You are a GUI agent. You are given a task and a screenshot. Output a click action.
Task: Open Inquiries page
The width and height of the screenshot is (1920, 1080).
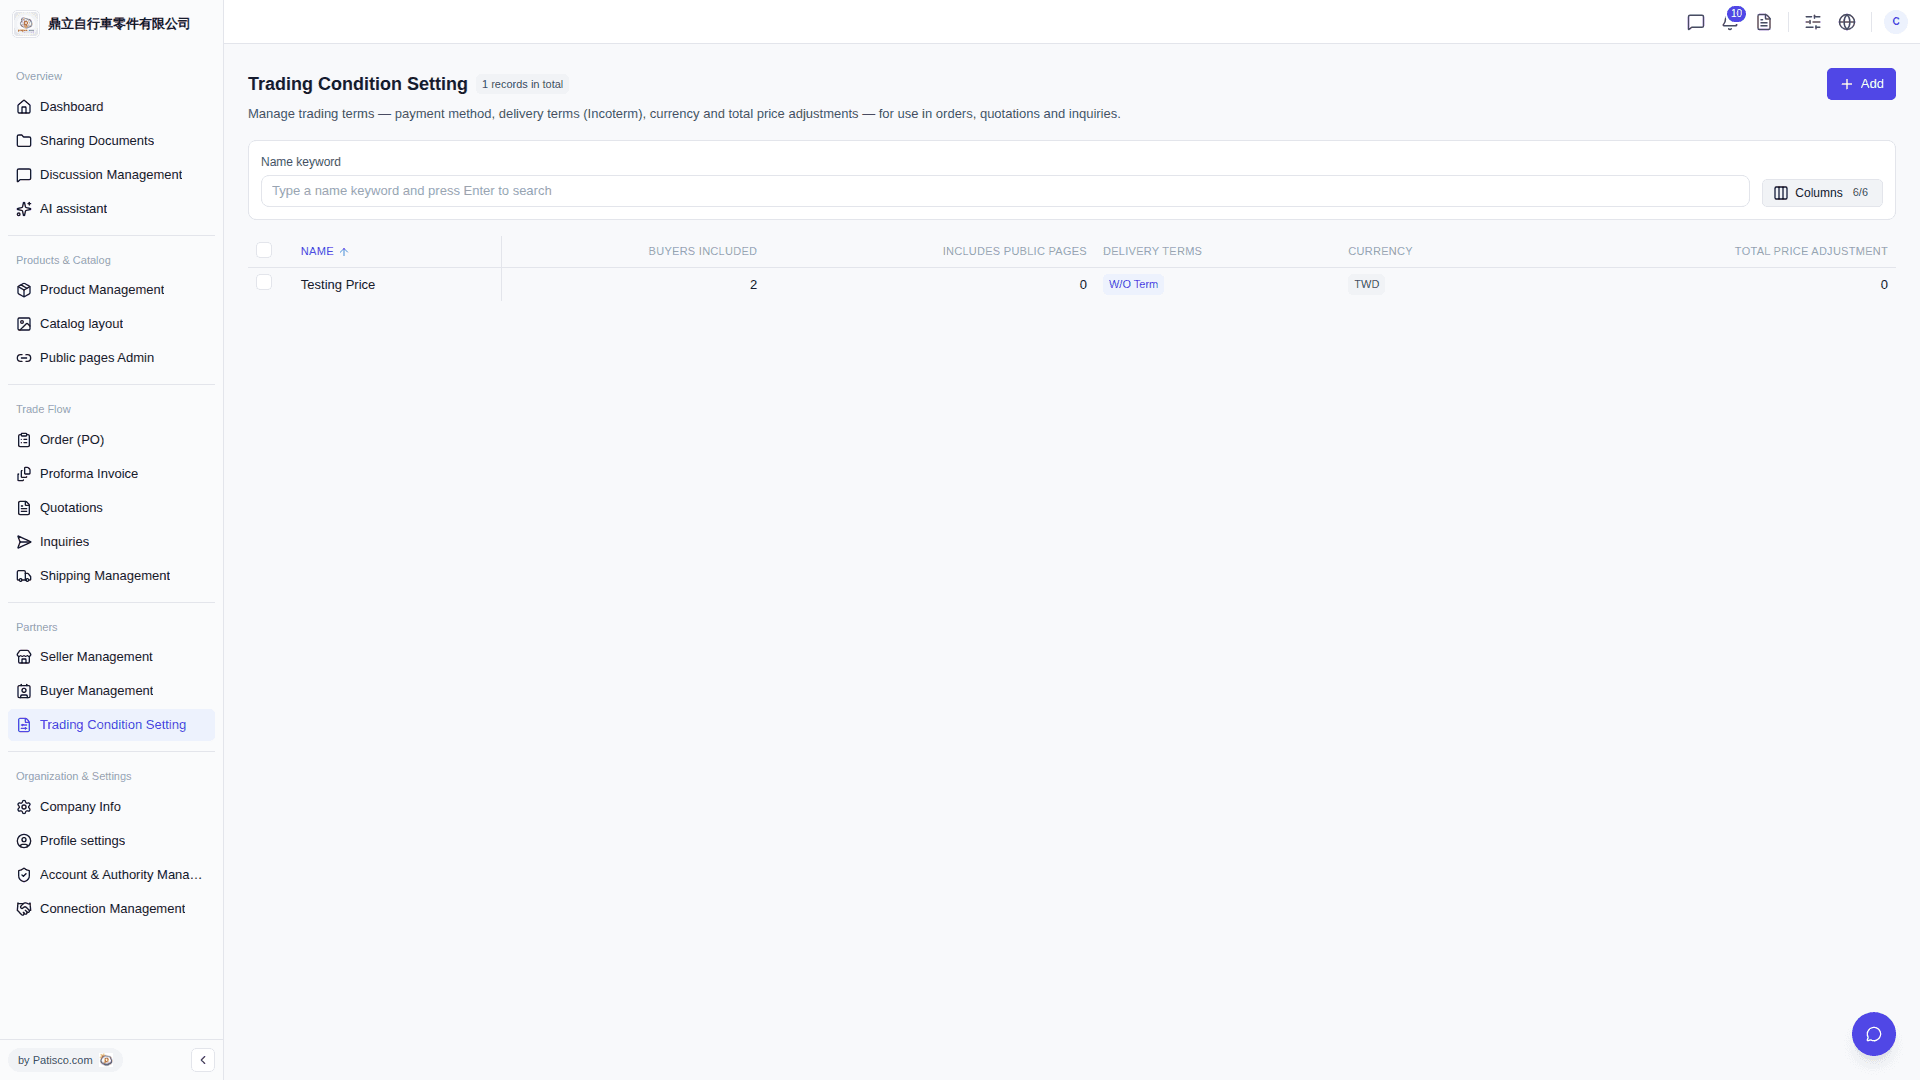[x=111, y=542]
